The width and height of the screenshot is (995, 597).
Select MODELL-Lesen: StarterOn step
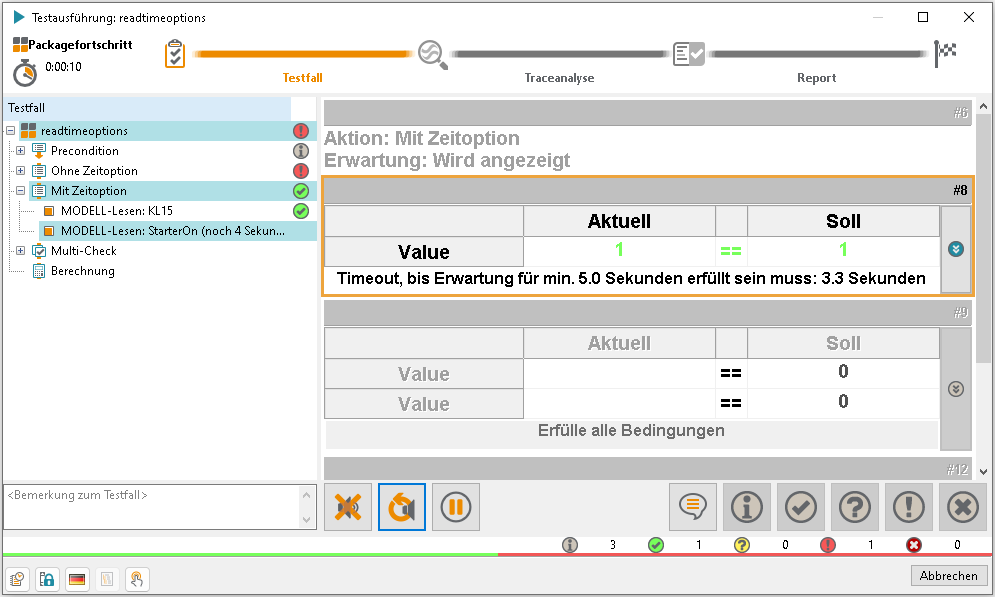(x=173, y=231)
